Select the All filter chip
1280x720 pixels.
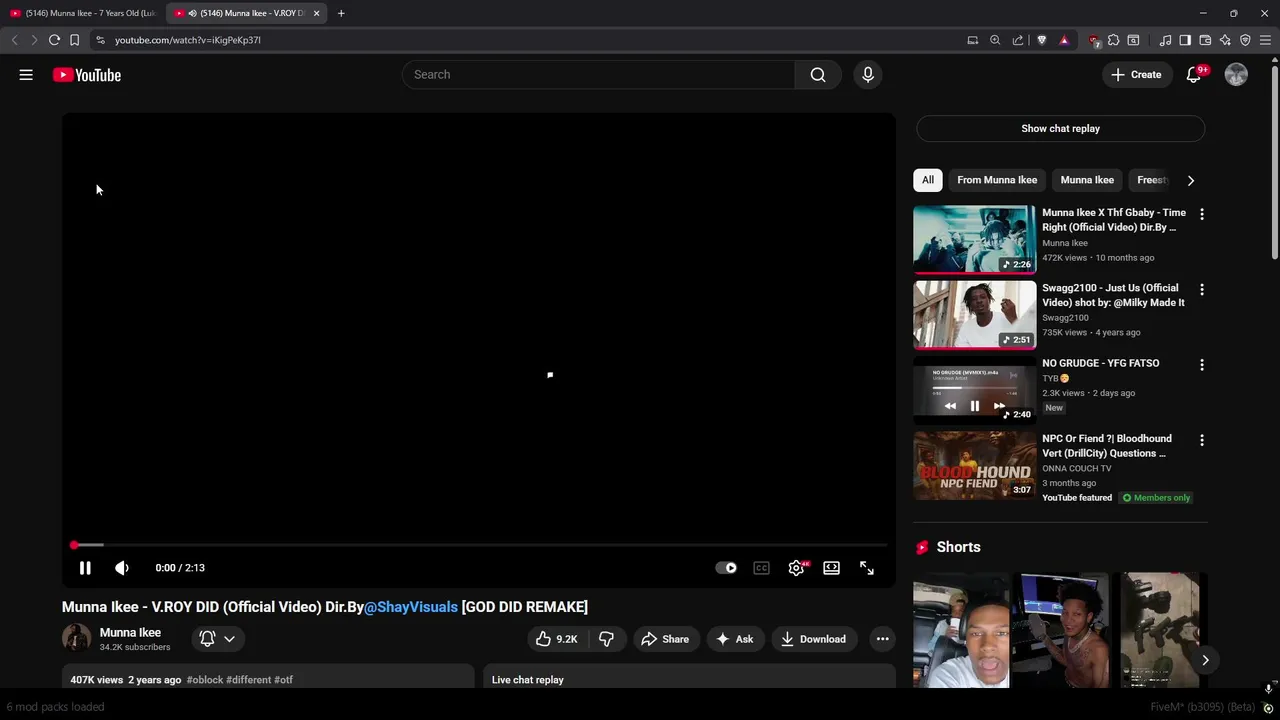(x=928, y=180)
